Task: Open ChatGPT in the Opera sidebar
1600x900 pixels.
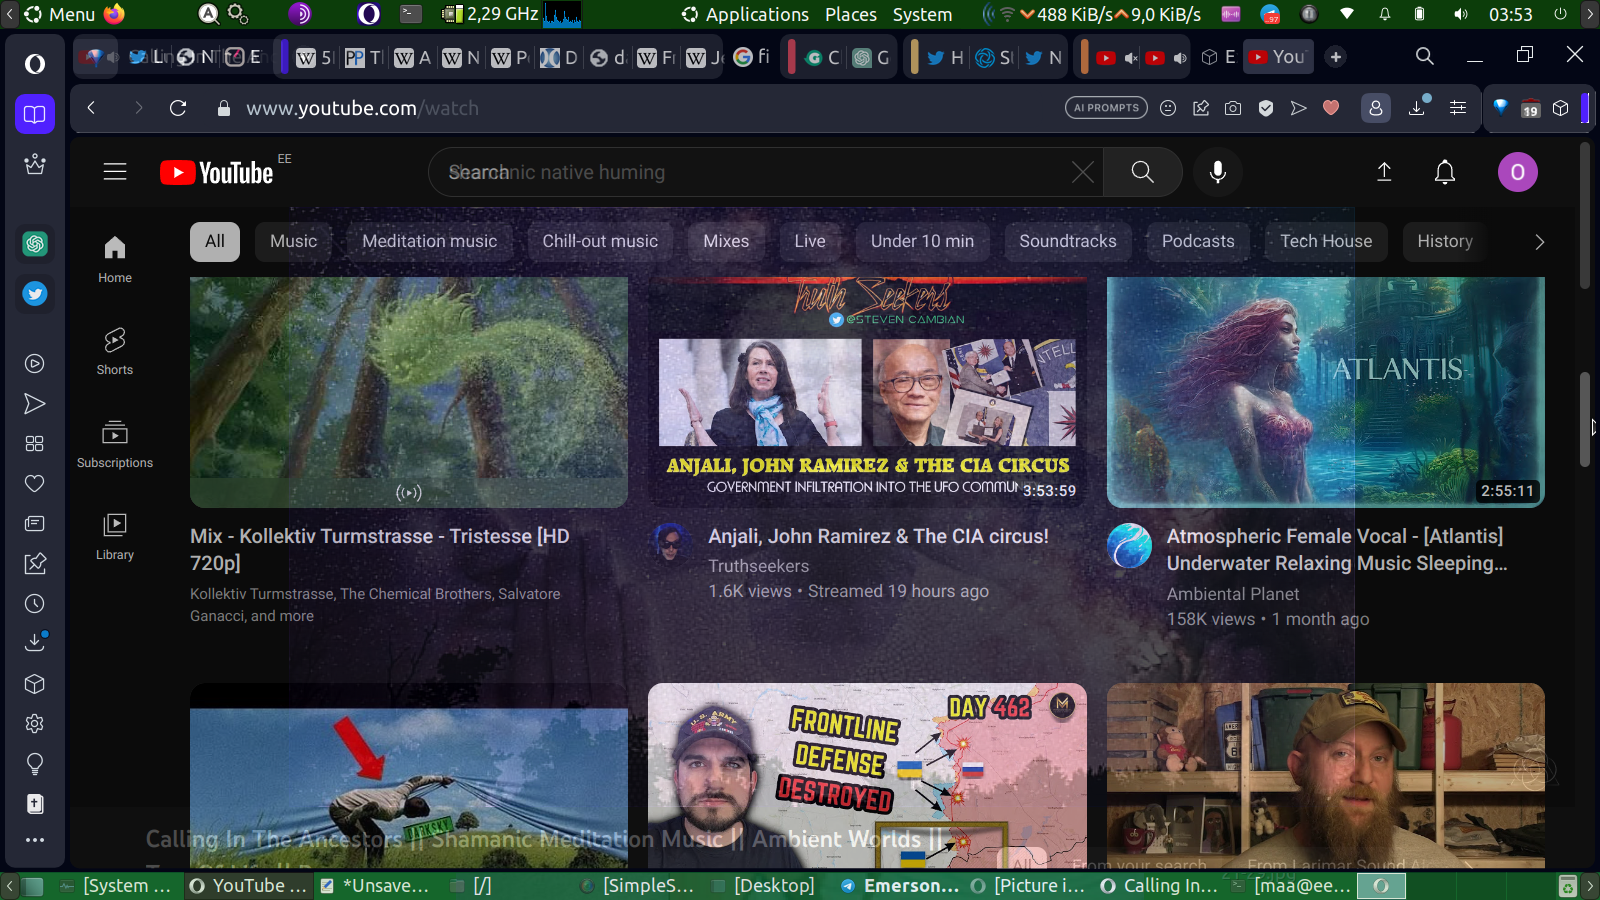Action: [x=35, y=243]
